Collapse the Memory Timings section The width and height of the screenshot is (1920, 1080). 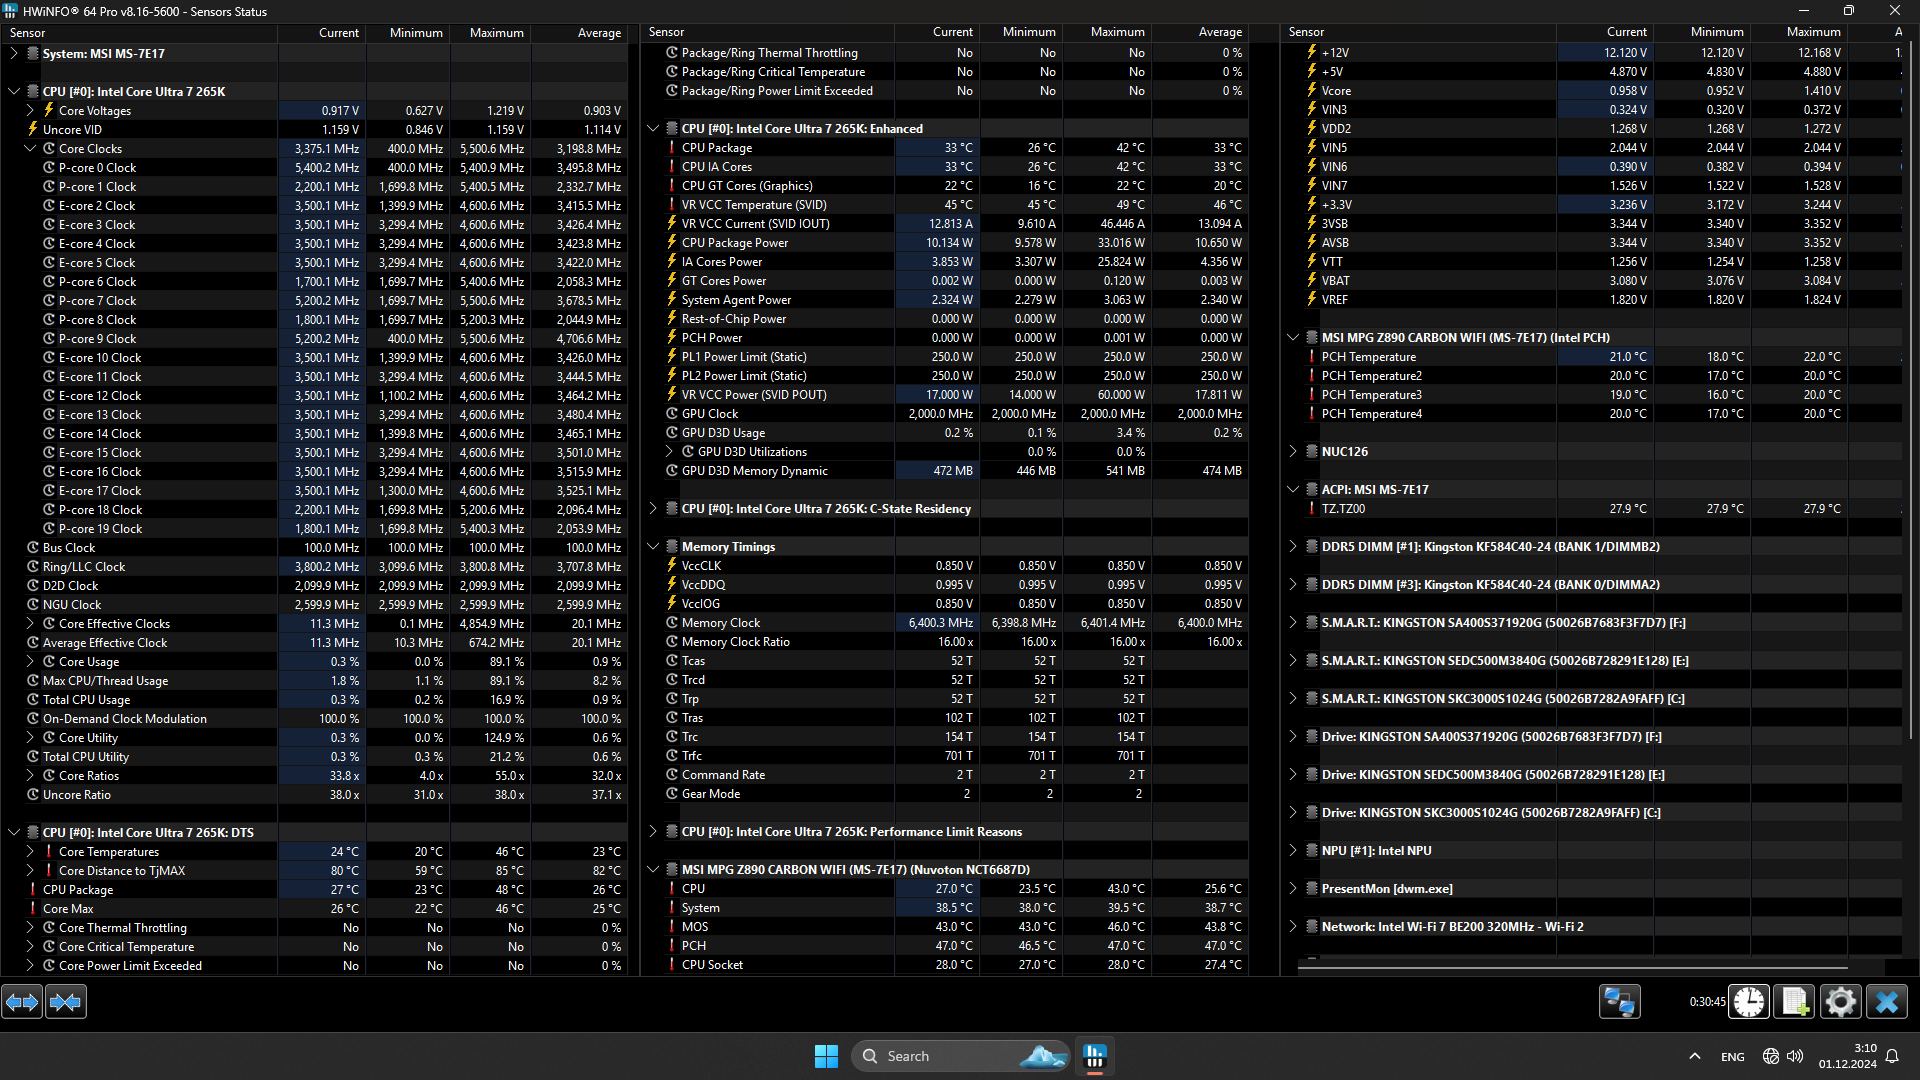coord(653,546)
